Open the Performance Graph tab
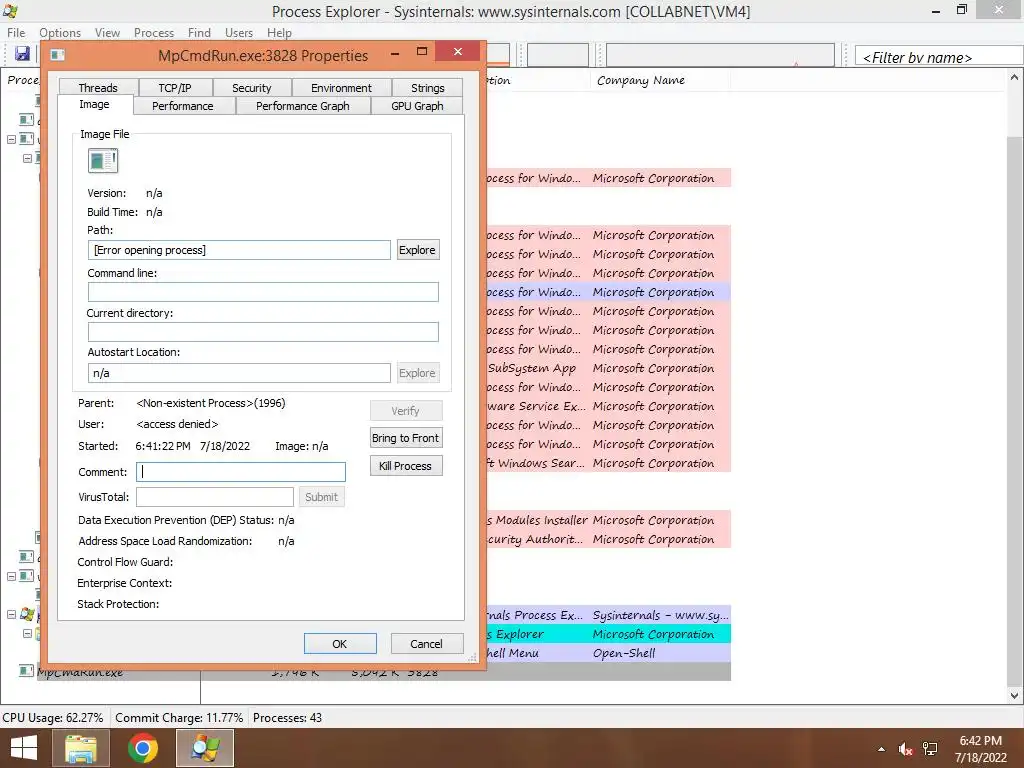Image resolution: width=1024 pixels, height=768 pixels. coord(302,106)
